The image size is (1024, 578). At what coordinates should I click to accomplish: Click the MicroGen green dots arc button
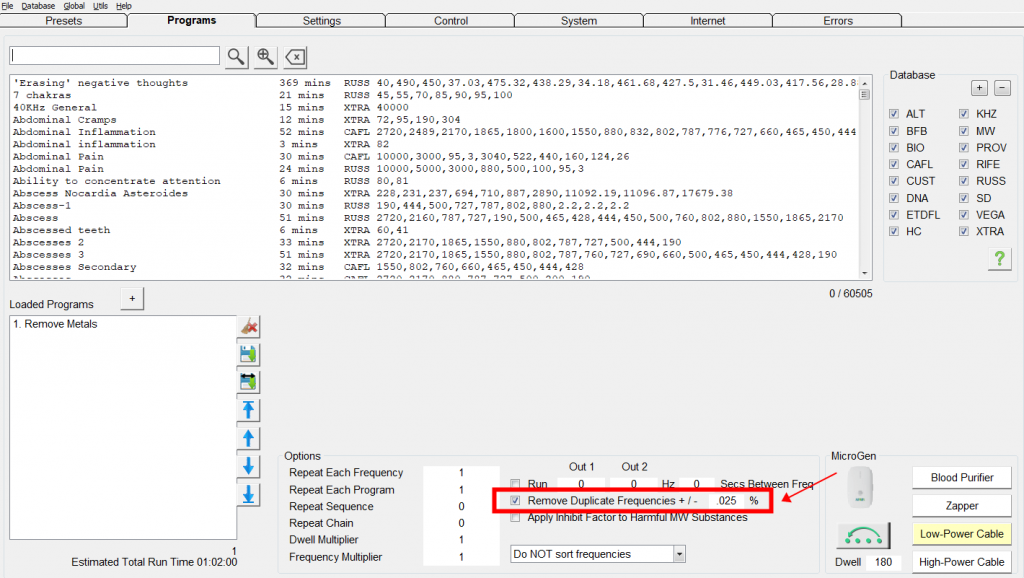pos(862,535)
